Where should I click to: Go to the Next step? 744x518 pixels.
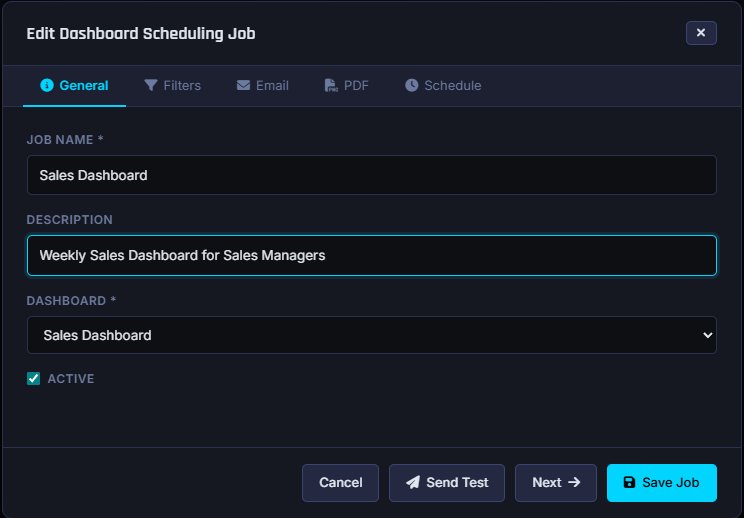coord(556,482)
